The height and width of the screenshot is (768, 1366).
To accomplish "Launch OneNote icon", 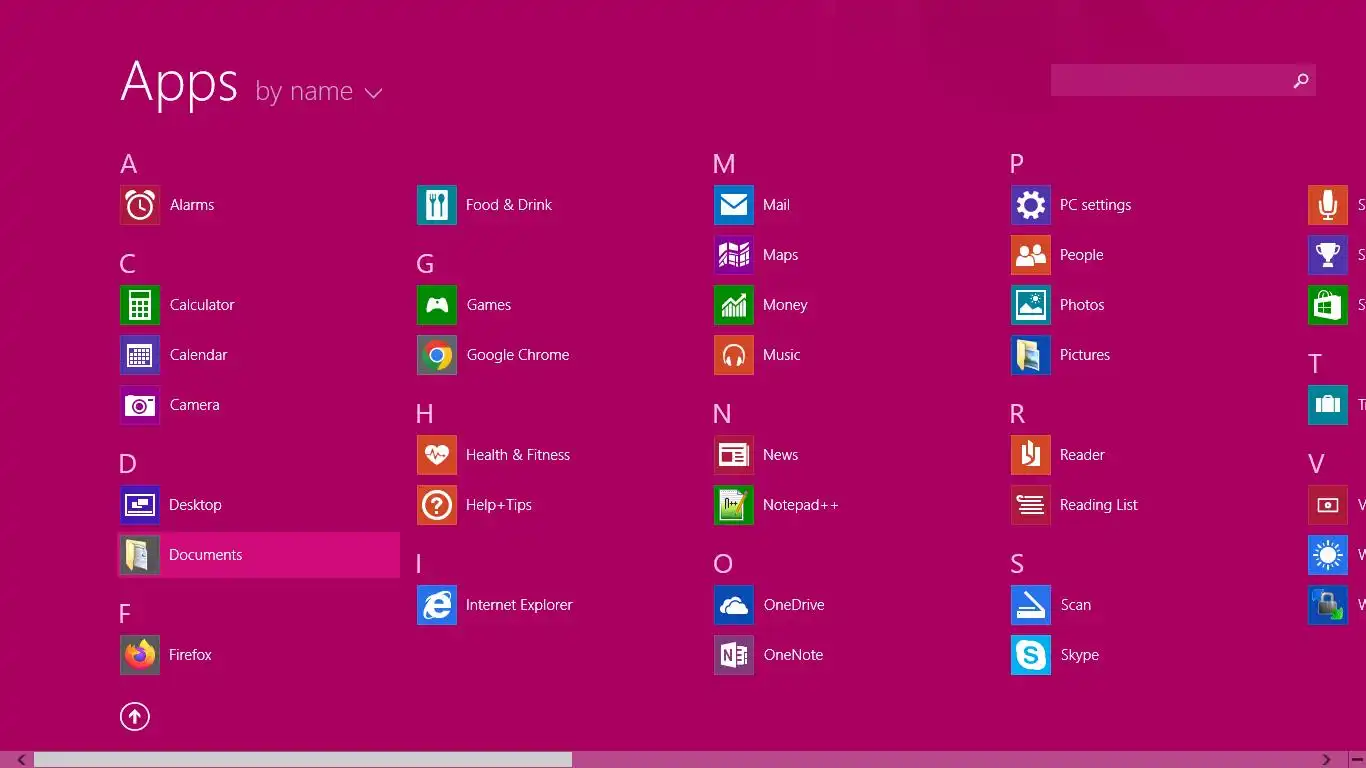I will tap(734, 655).
